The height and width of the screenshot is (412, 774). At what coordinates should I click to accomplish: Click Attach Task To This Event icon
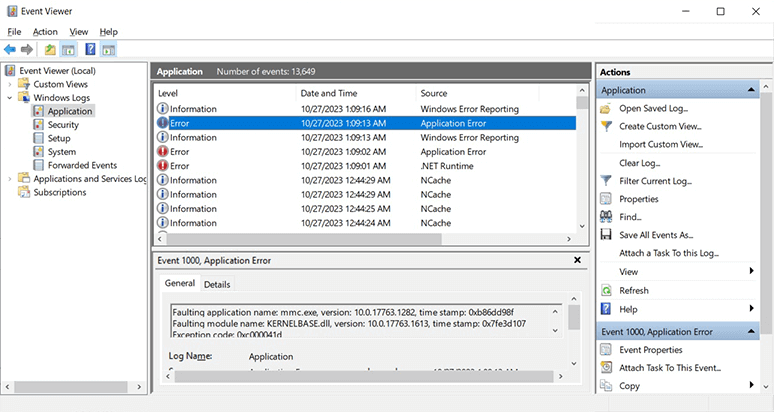[606, 368]
